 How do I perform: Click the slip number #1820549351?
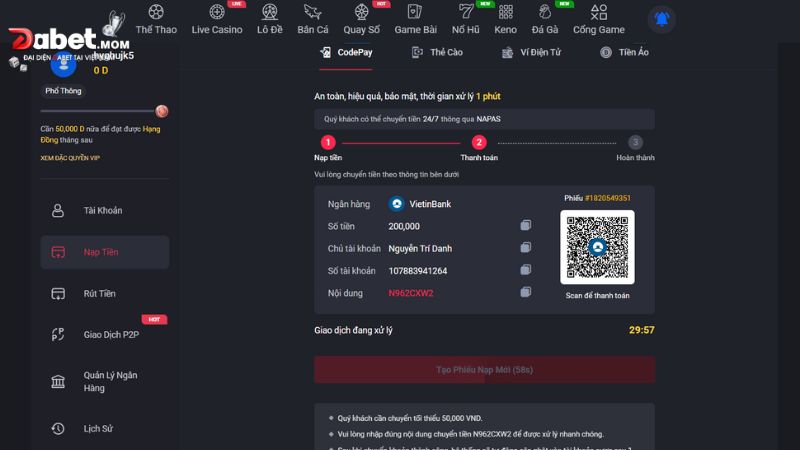point(608,198)
